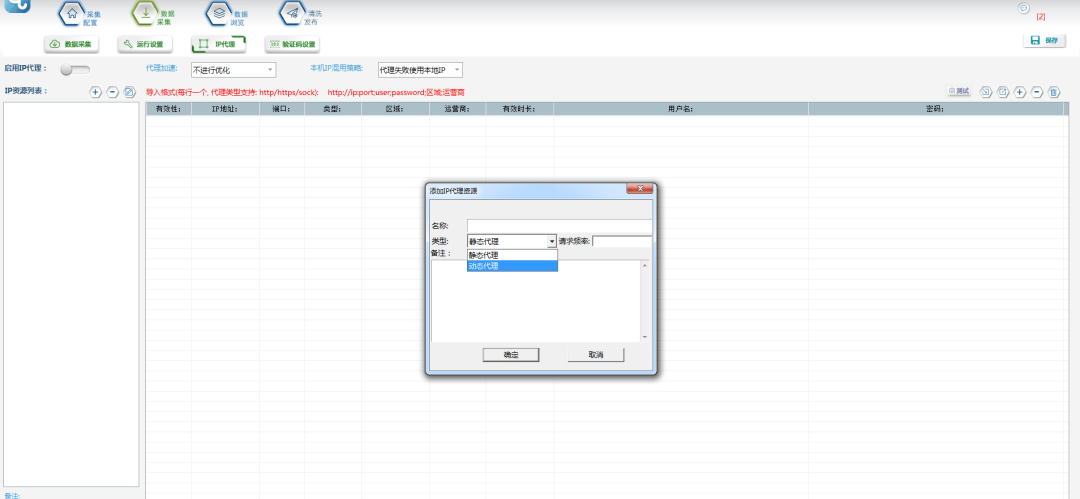Cancel the dialog with 取消
Image resolution: width=1080 pixels, height=499 pixels.
click(596, 354)
